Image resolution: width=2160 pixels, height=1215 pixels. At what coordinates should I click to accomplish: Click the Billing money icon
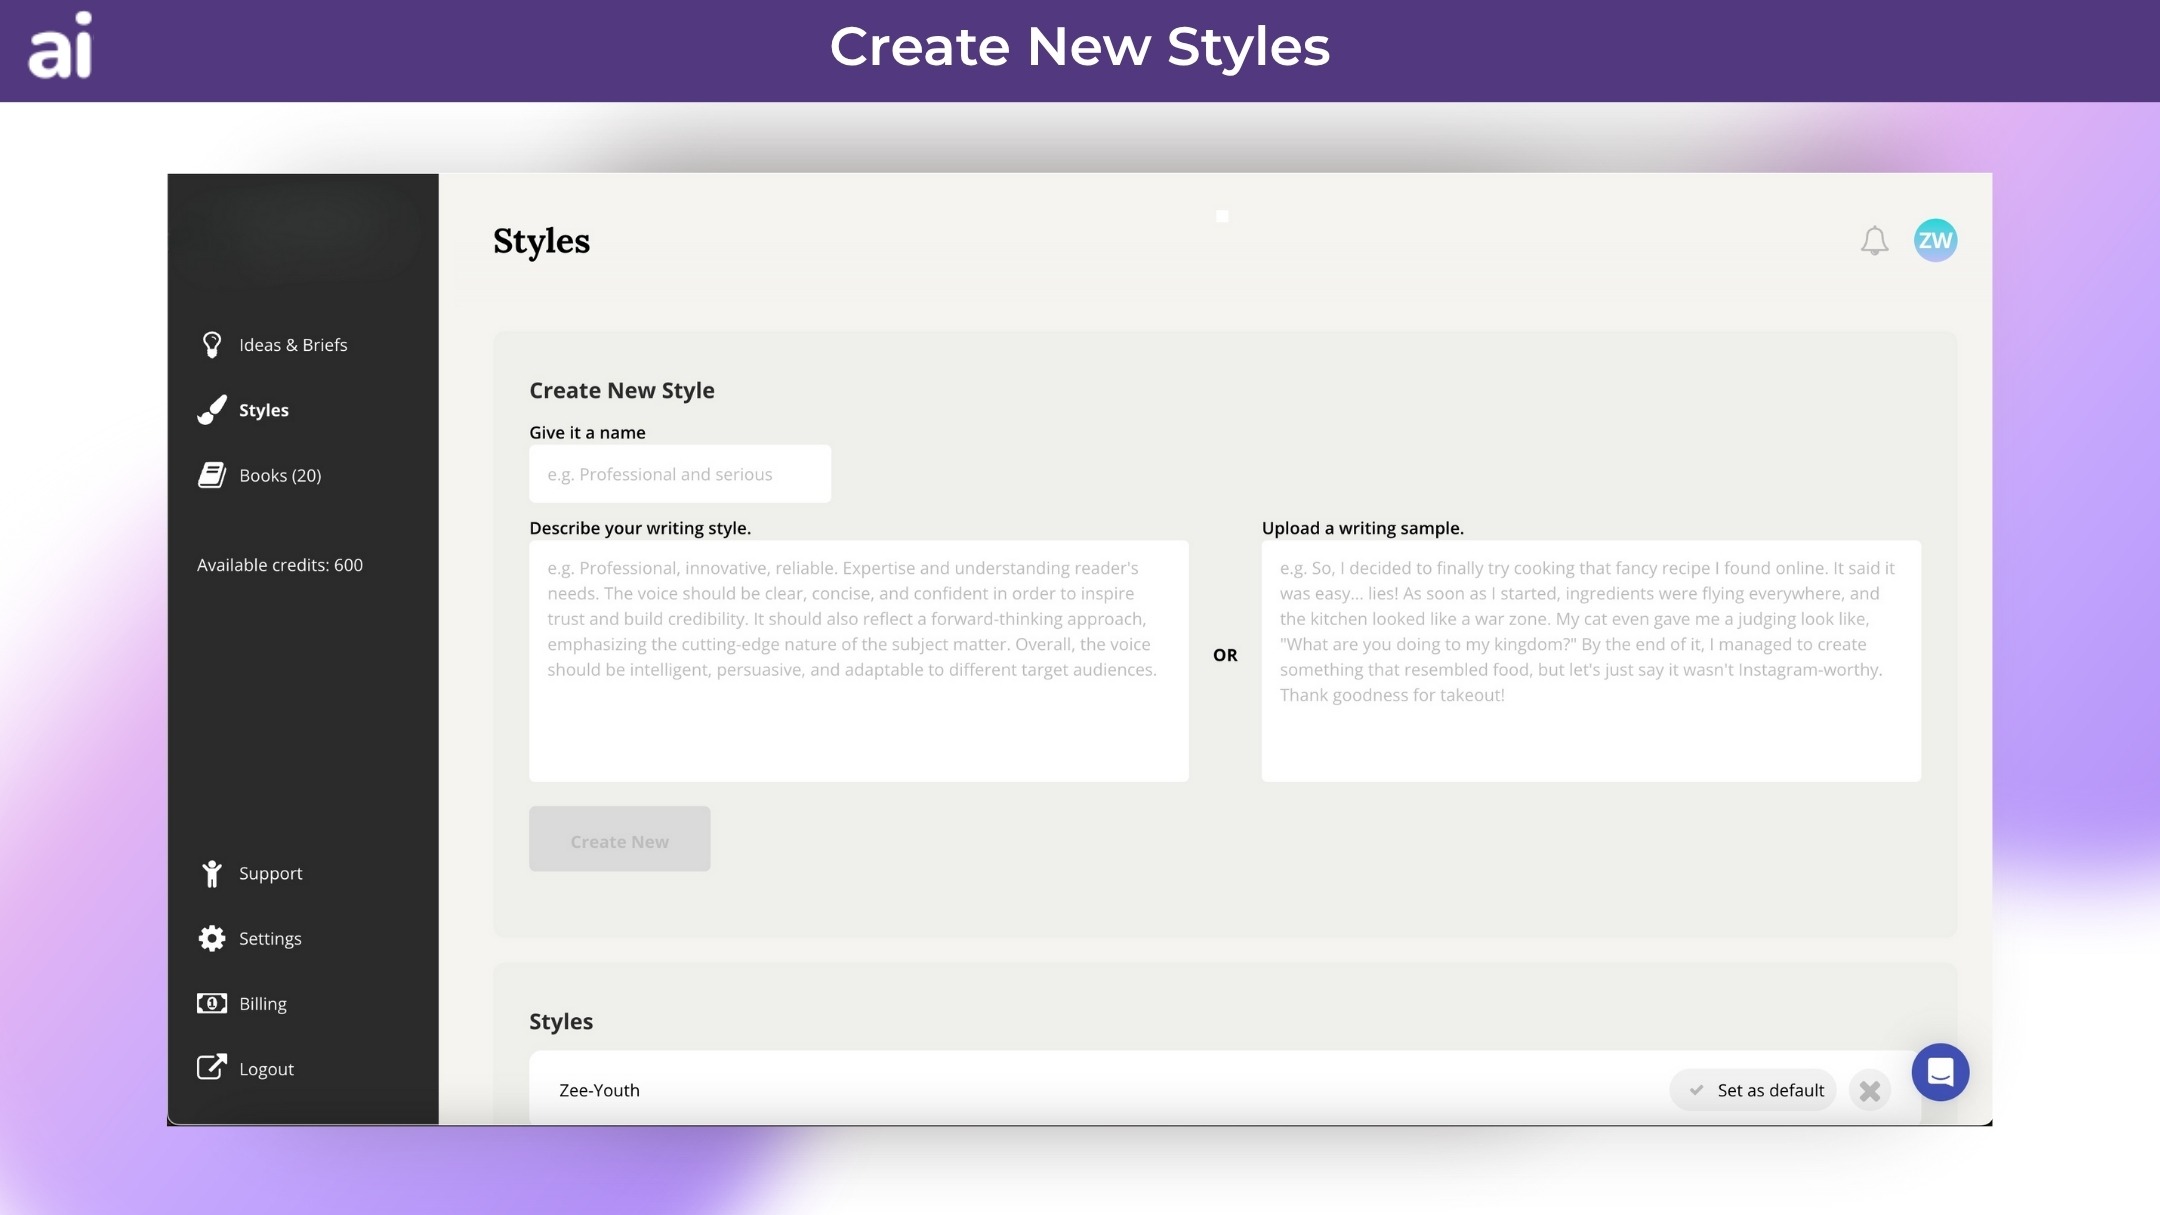[x=211, y=1003]
